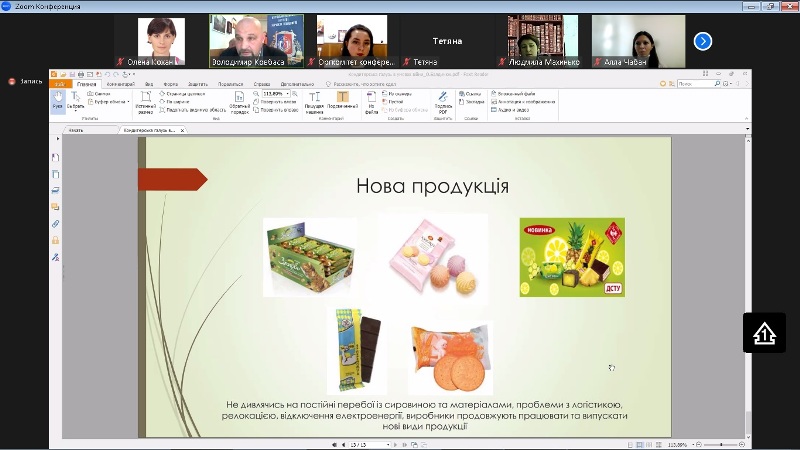Image resolution: width=800 pixels, height=450 pixels.
Task: Switch to the Вид ribbon tab
Action: tap(149, 84)
